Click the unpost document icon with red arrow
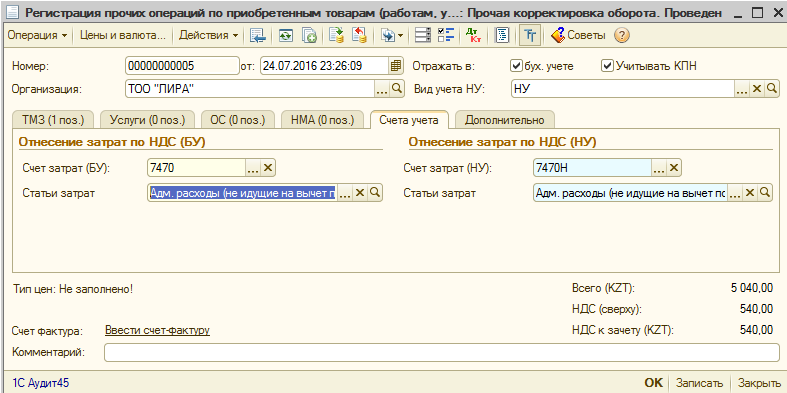The width and height of the screenshot is (787, 393). click(x=359, y=36)
